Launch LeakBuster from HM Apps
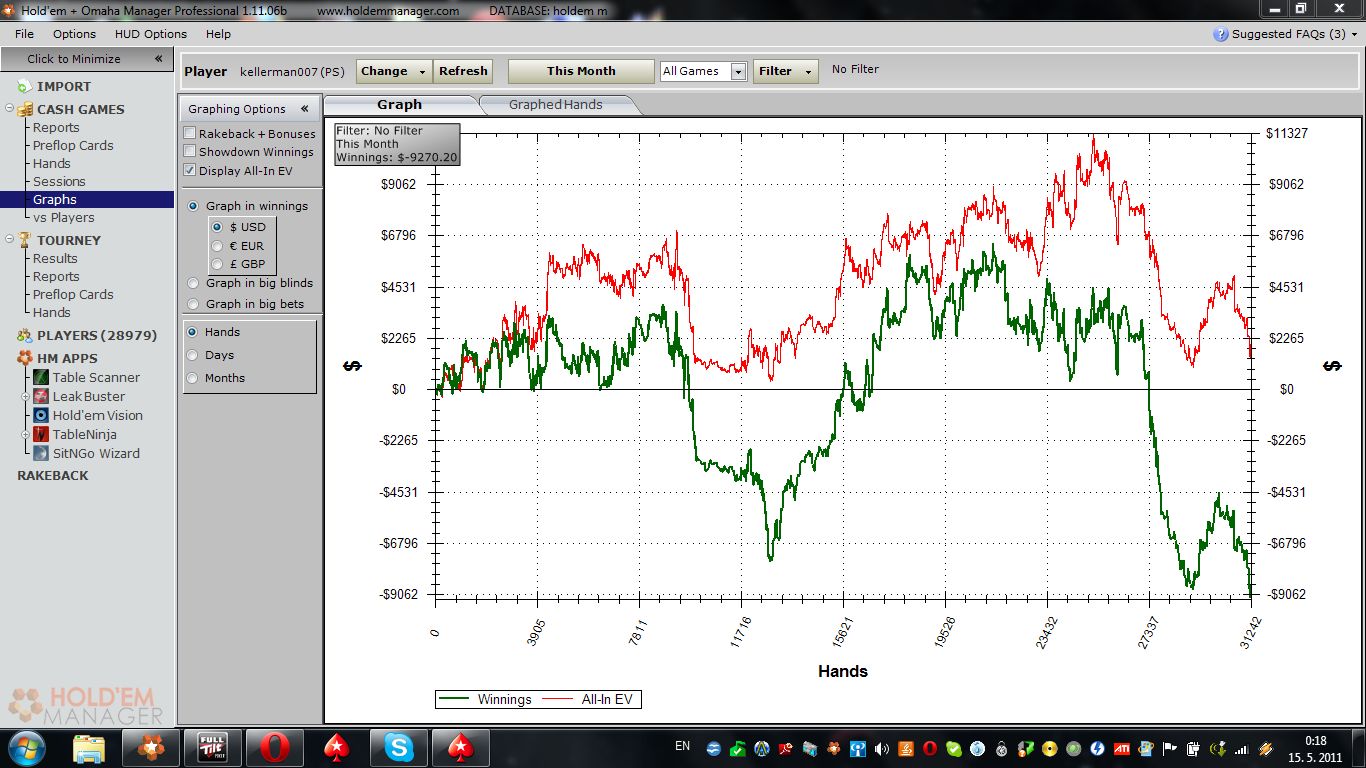1366x768 pixels. point(41,396)
